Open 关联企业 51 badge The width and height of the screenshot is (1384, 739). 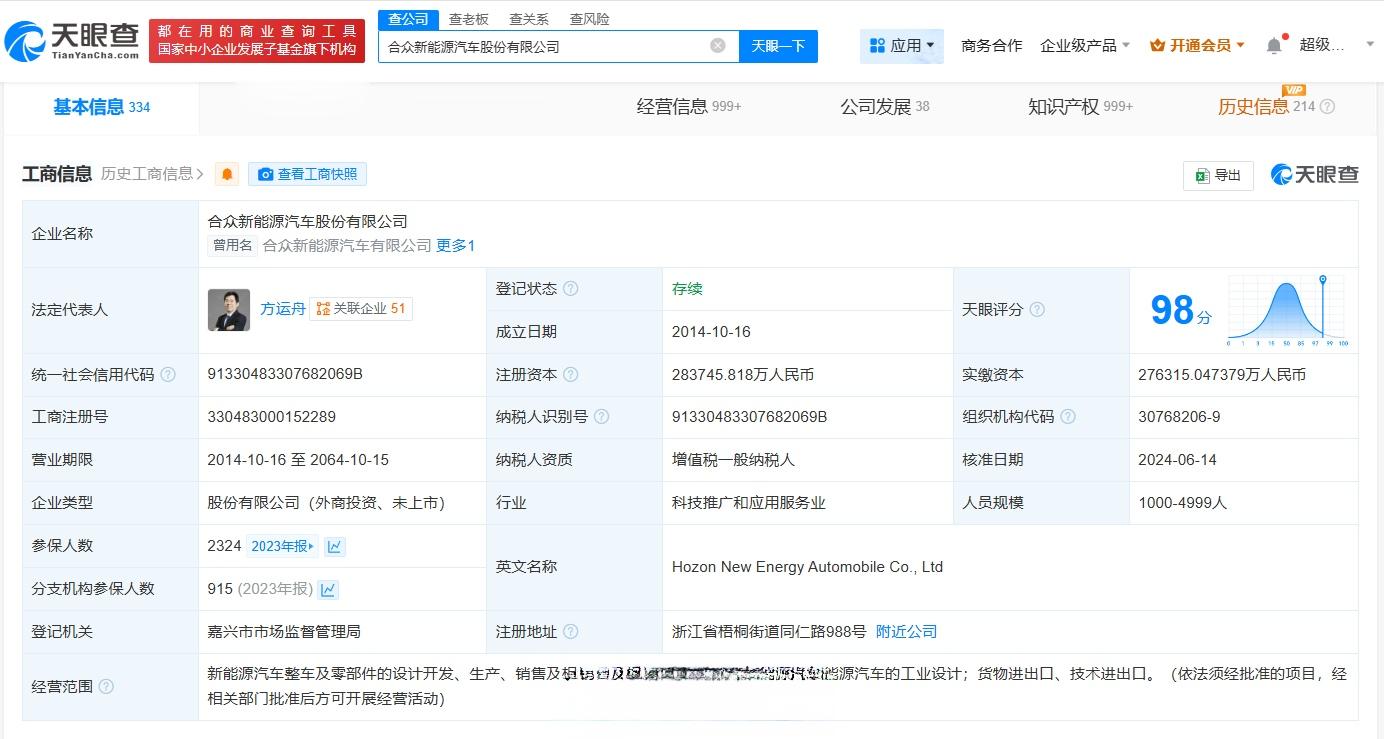click(x=361, y=309)
